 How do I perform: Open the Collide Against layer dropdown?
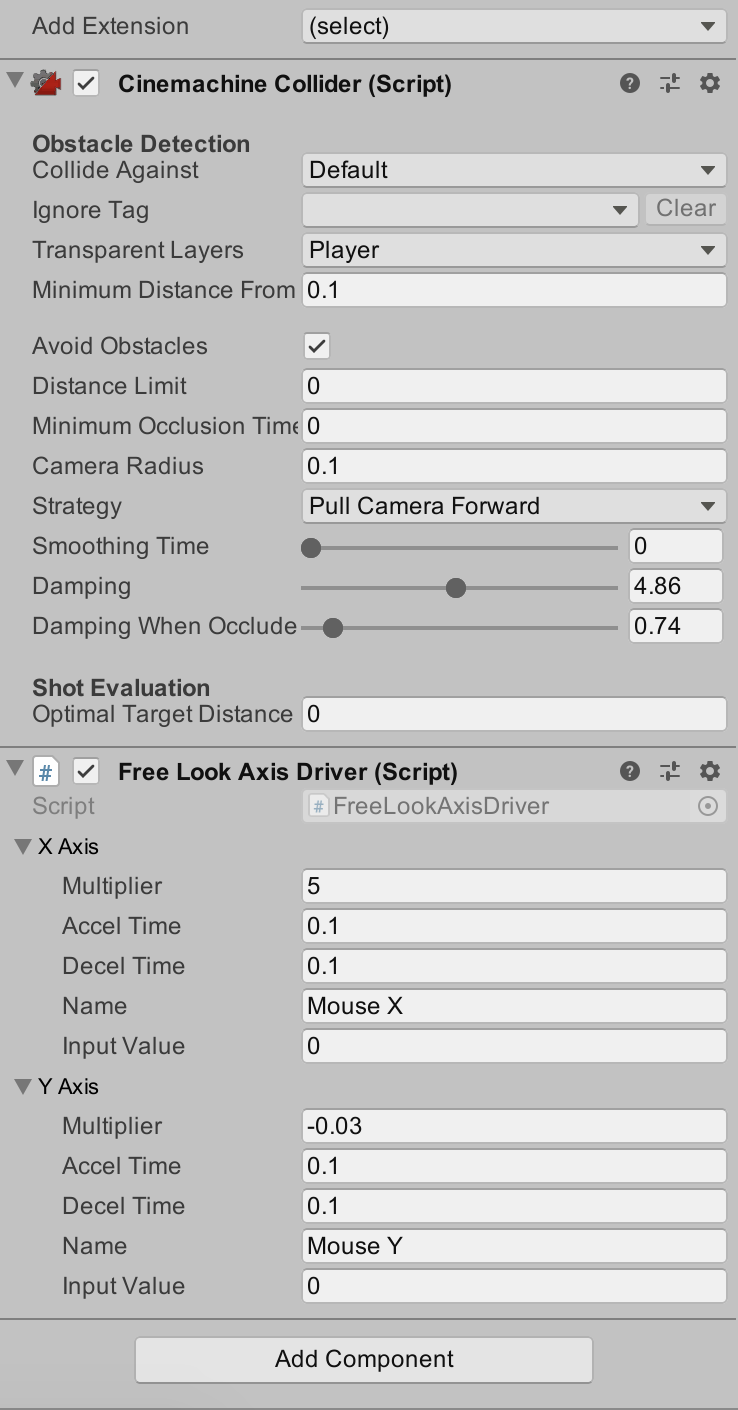point(514,170)
